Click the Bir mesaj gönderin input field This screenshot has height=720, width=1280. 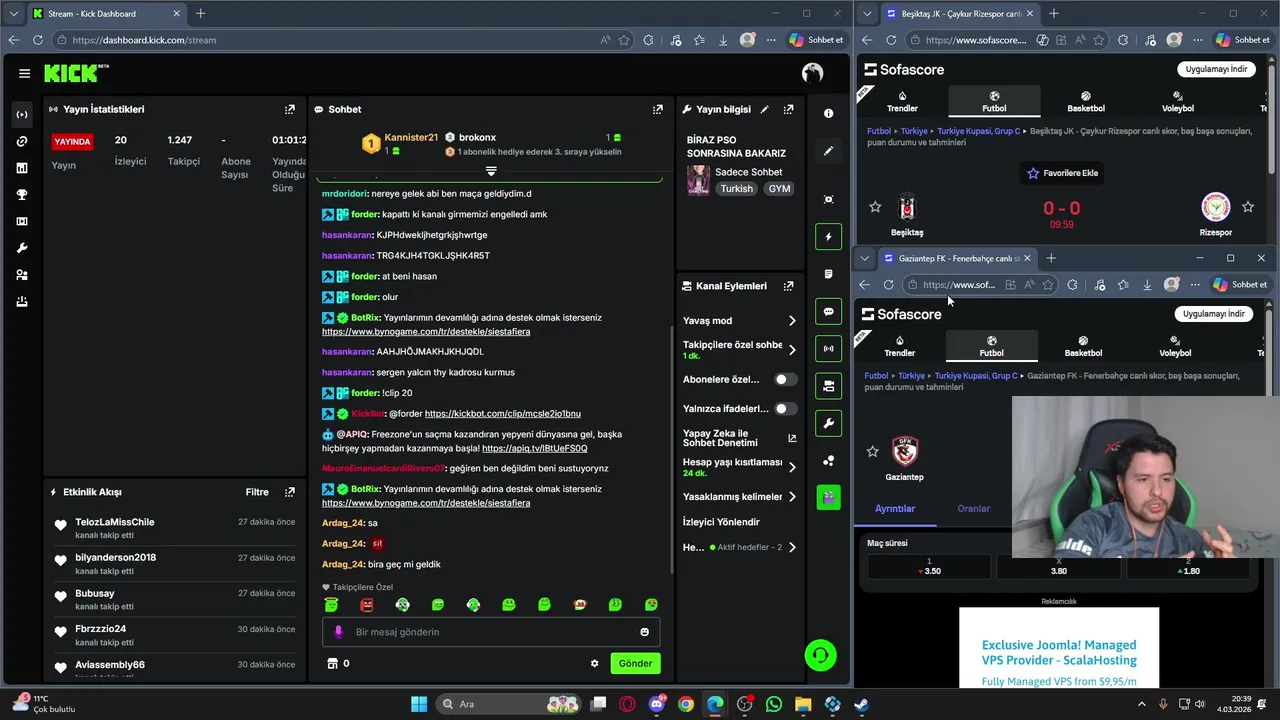coord(490,632)
